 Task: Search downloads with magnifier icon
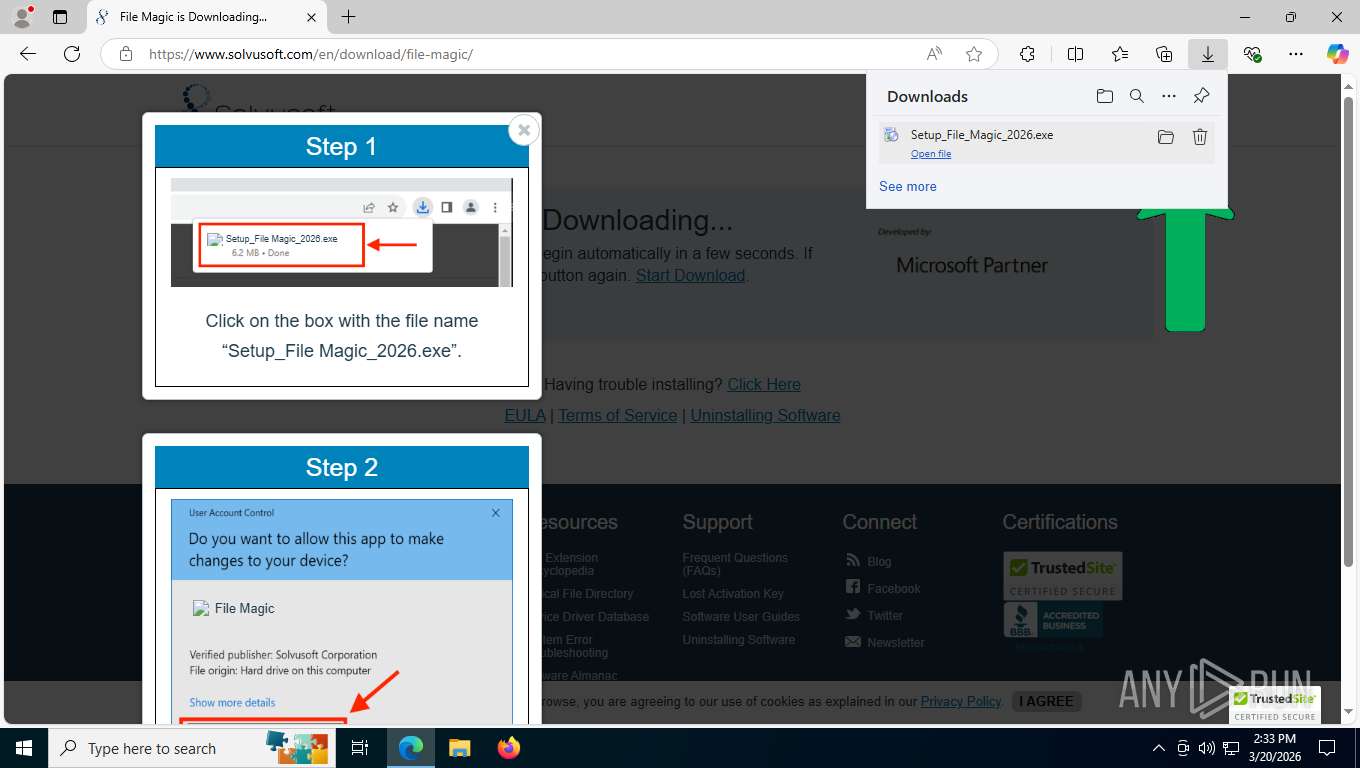(1137, 96)
